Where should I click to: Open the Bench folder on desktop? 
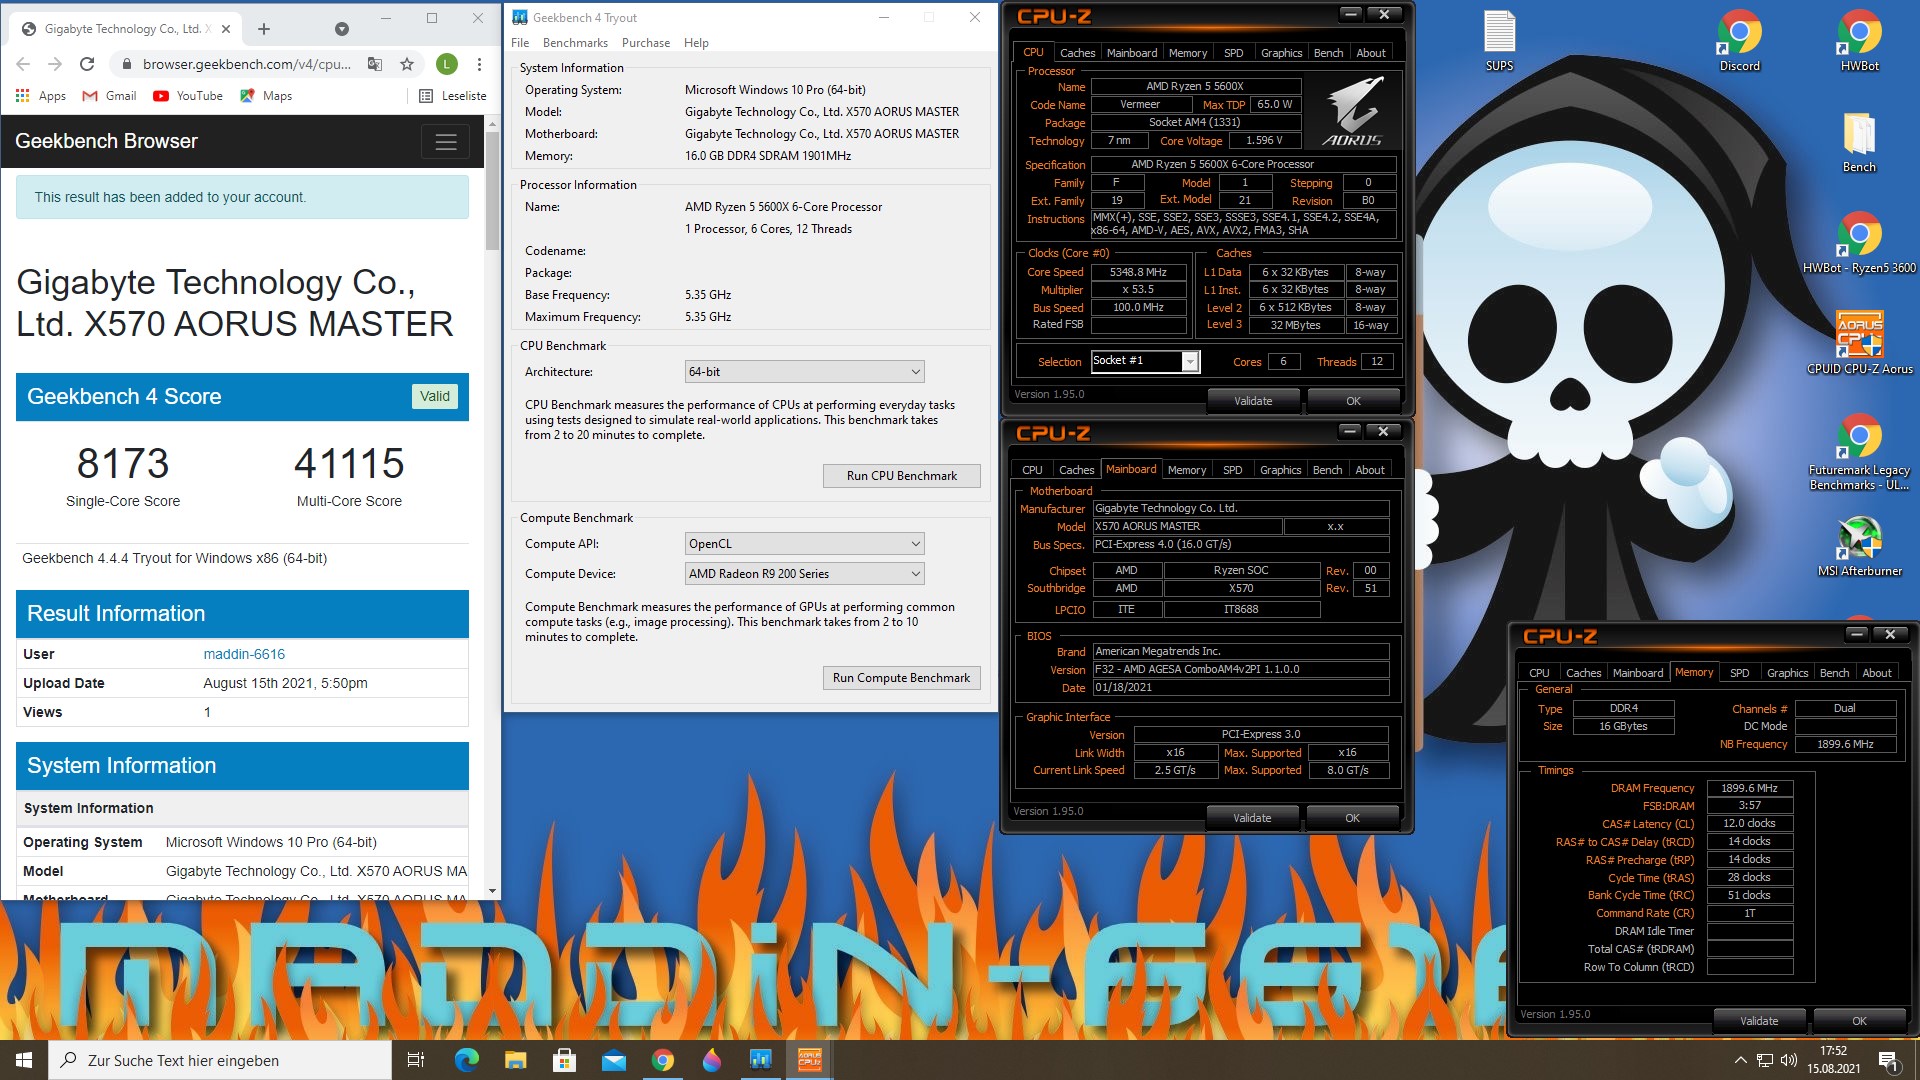point(1859,141)
